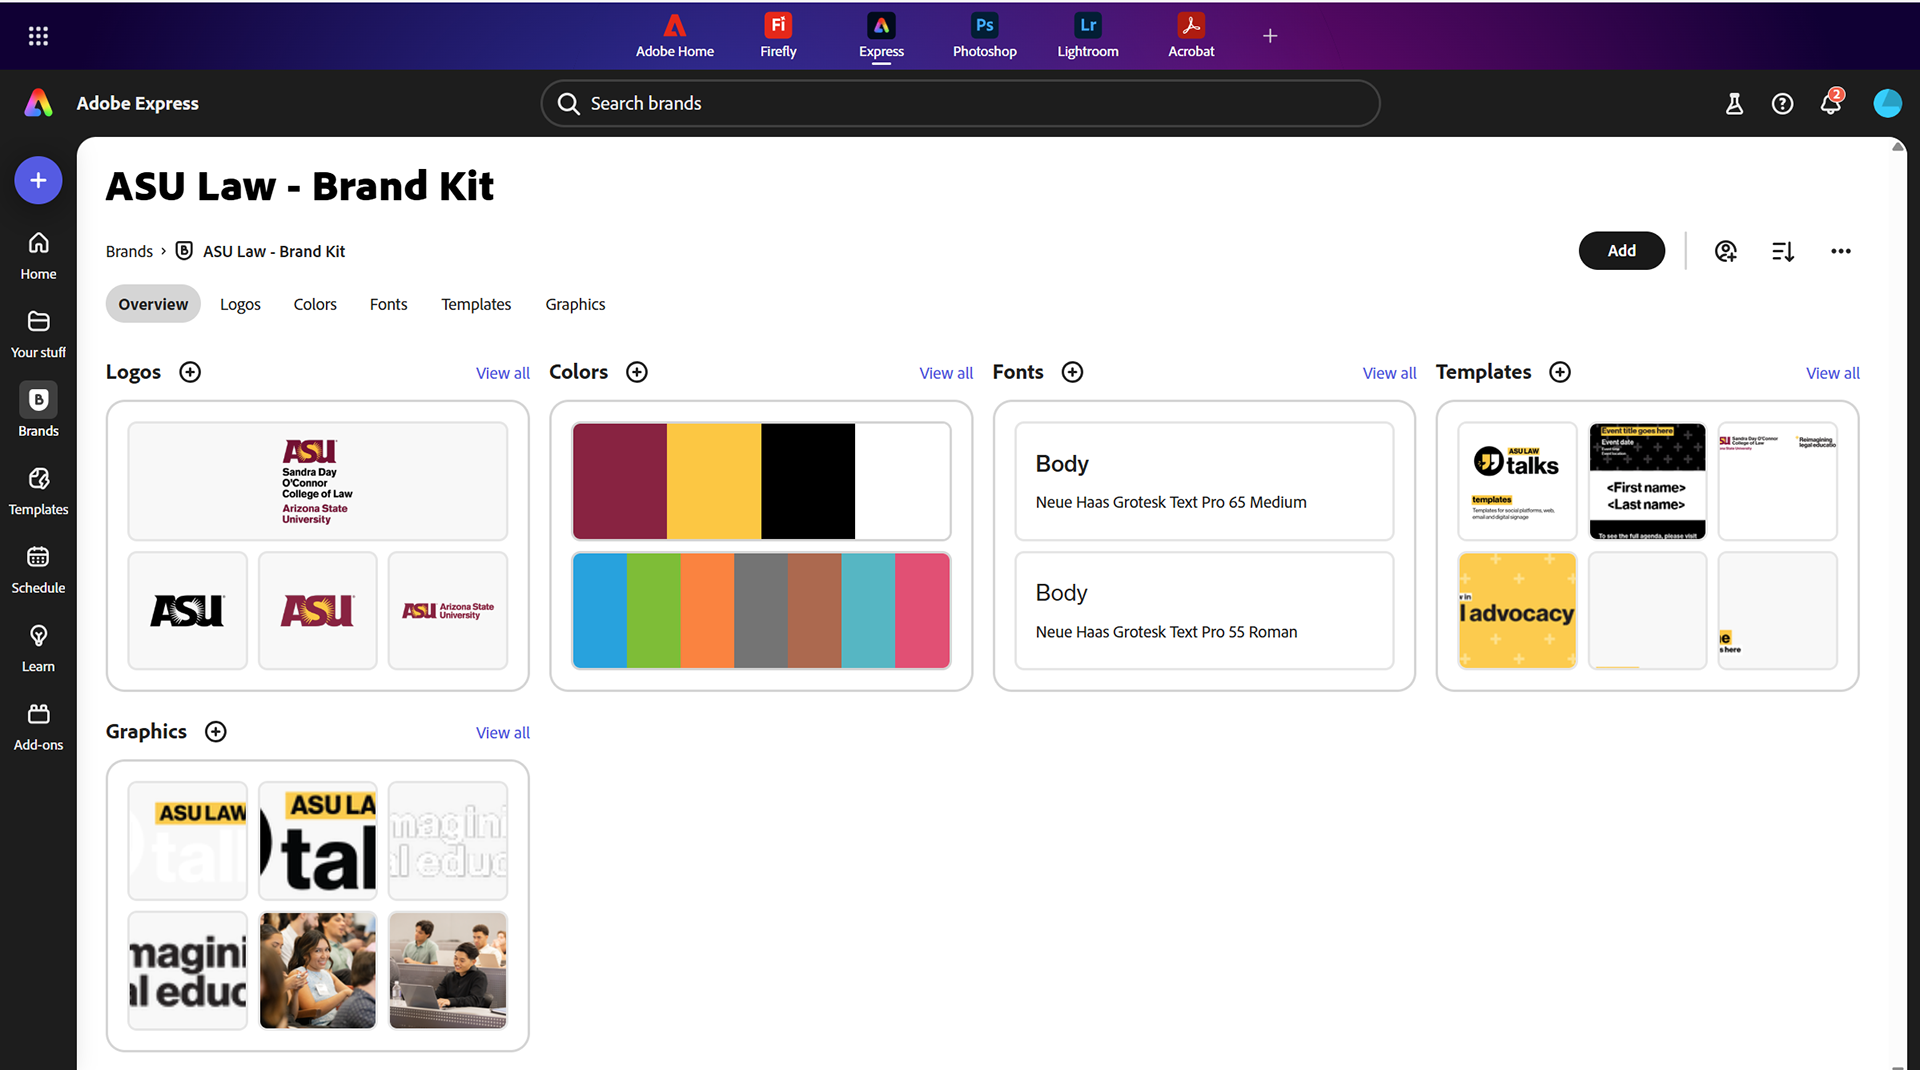Open notifications bell
The height and width of the screenshot is (1070, 1920).
point(1830,103)
